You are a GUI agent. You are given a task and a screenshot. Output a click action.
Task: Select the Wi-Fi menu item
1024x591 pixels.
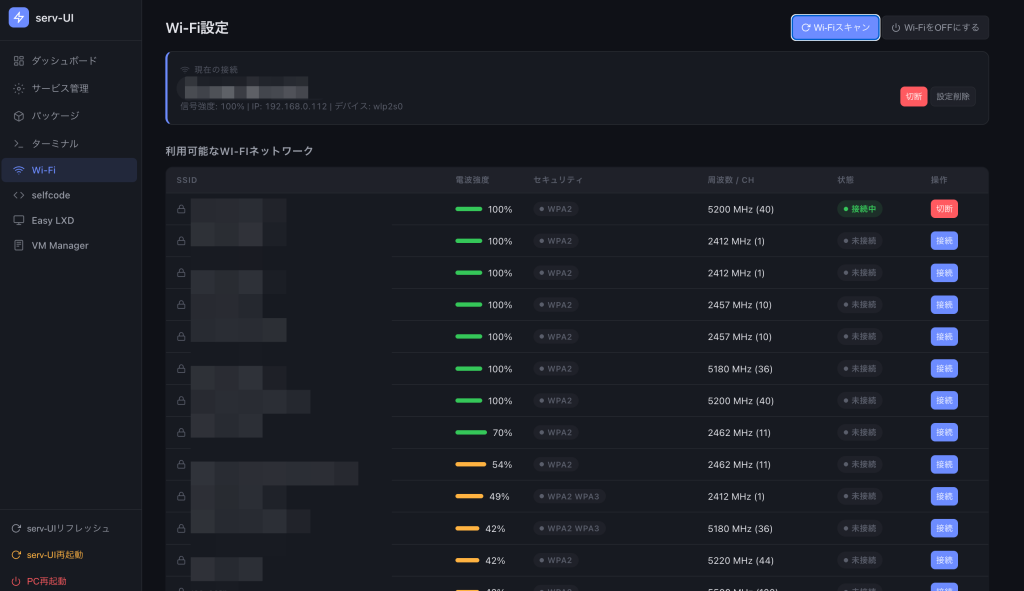pyautogui.click(x=69, y=170)
